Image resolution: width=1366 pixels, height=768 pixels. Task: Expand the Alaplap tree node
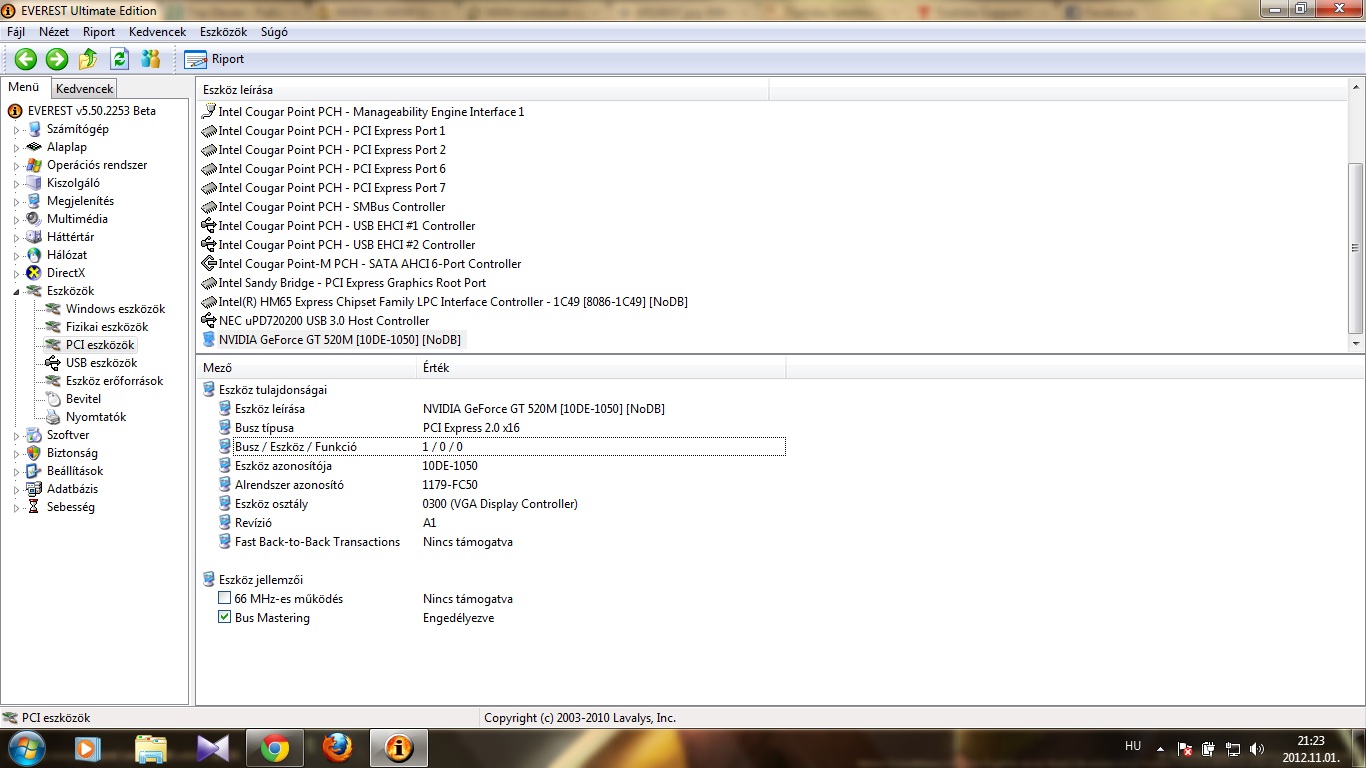(x=16, y=147)
